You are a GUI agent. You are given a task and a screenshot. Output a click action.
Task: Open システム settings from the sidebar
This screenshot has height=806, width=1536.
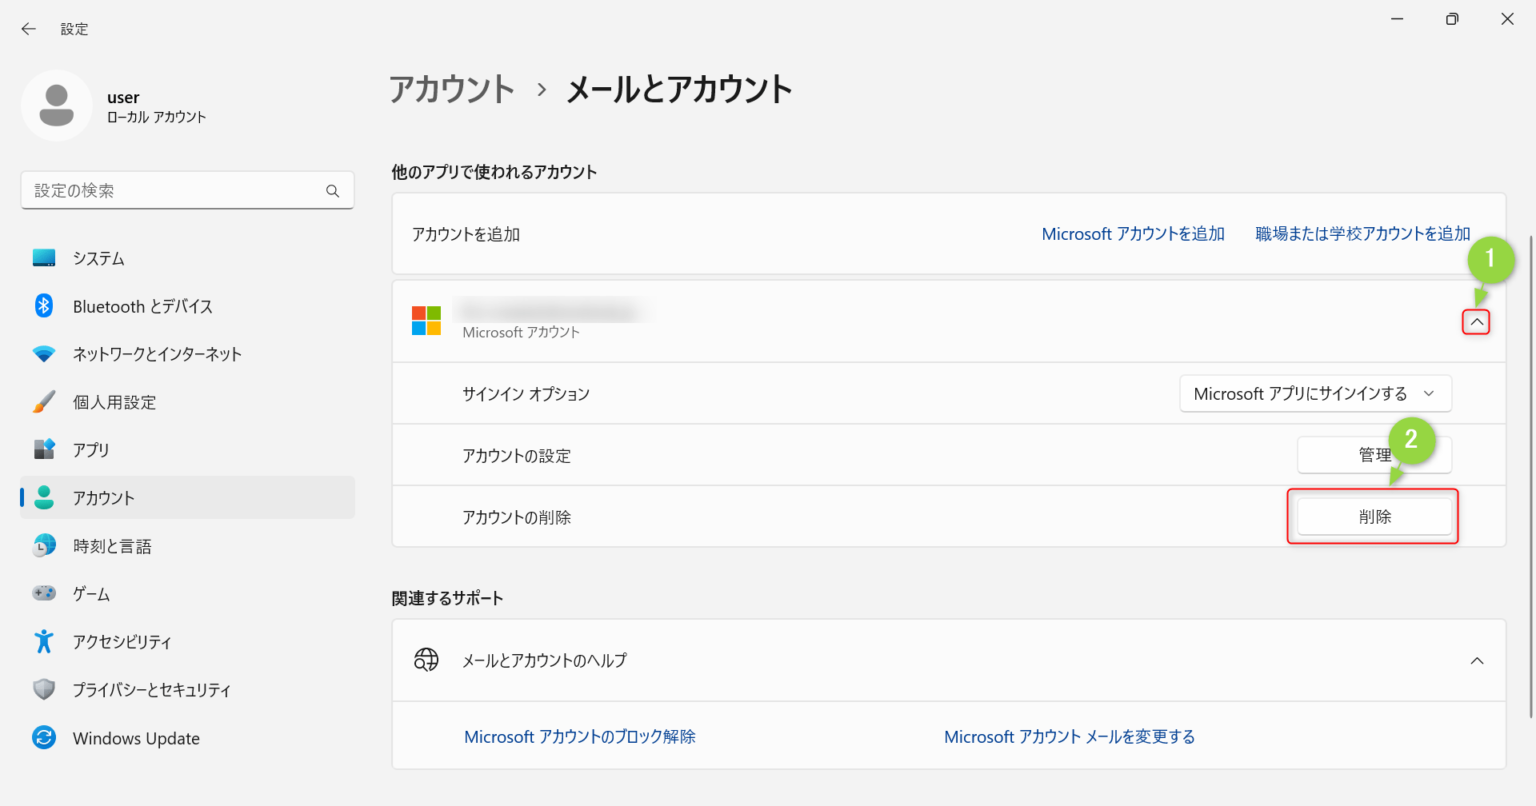pos(98,258)
